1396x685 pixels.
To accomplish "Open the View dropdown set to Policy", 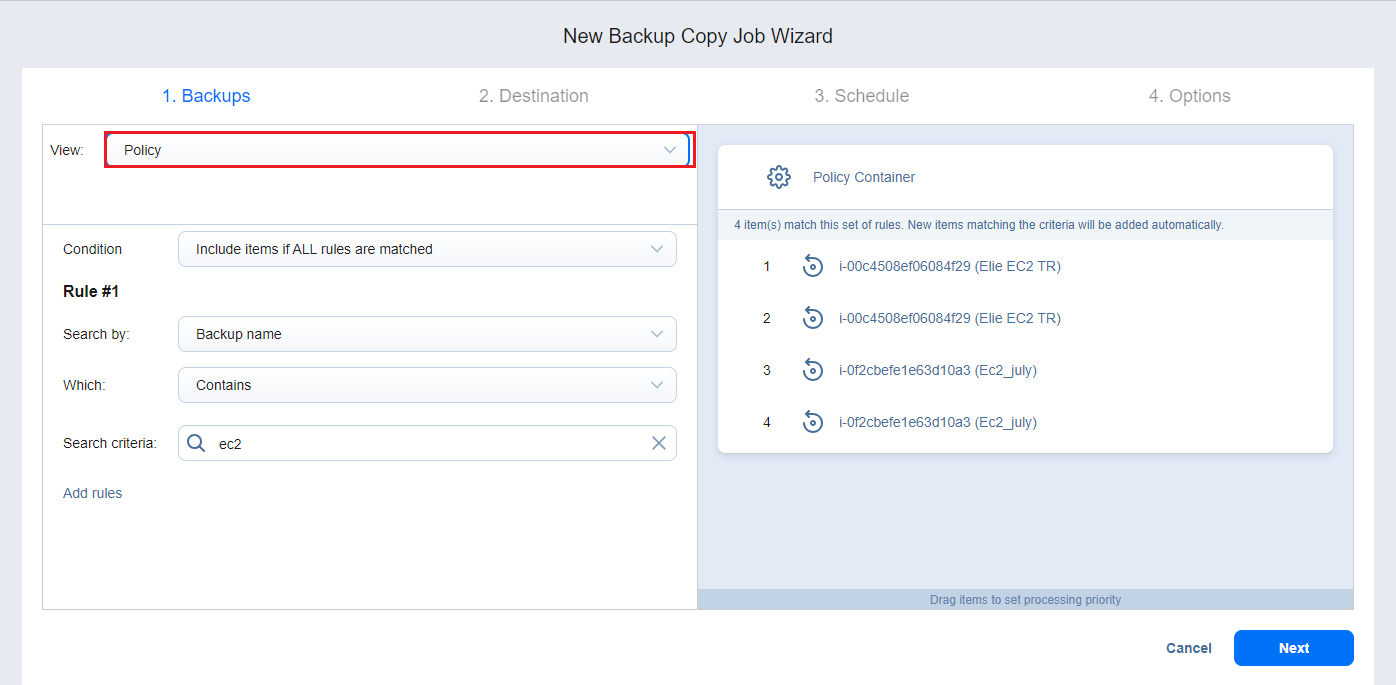I will [398, 150].
